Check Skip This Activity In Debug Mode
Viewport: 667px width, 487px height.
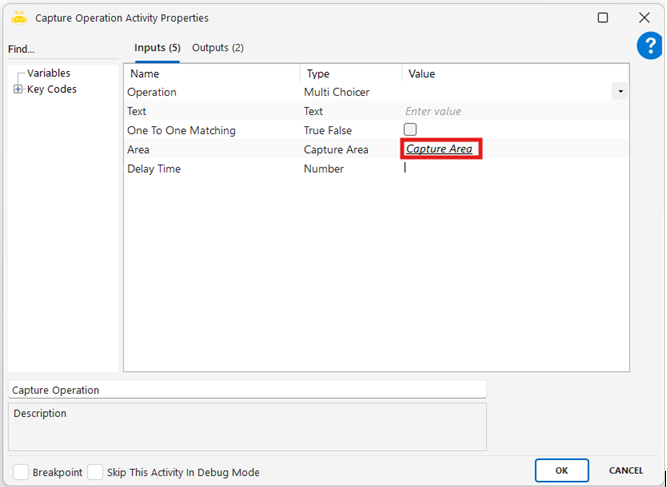coord(96,472)
